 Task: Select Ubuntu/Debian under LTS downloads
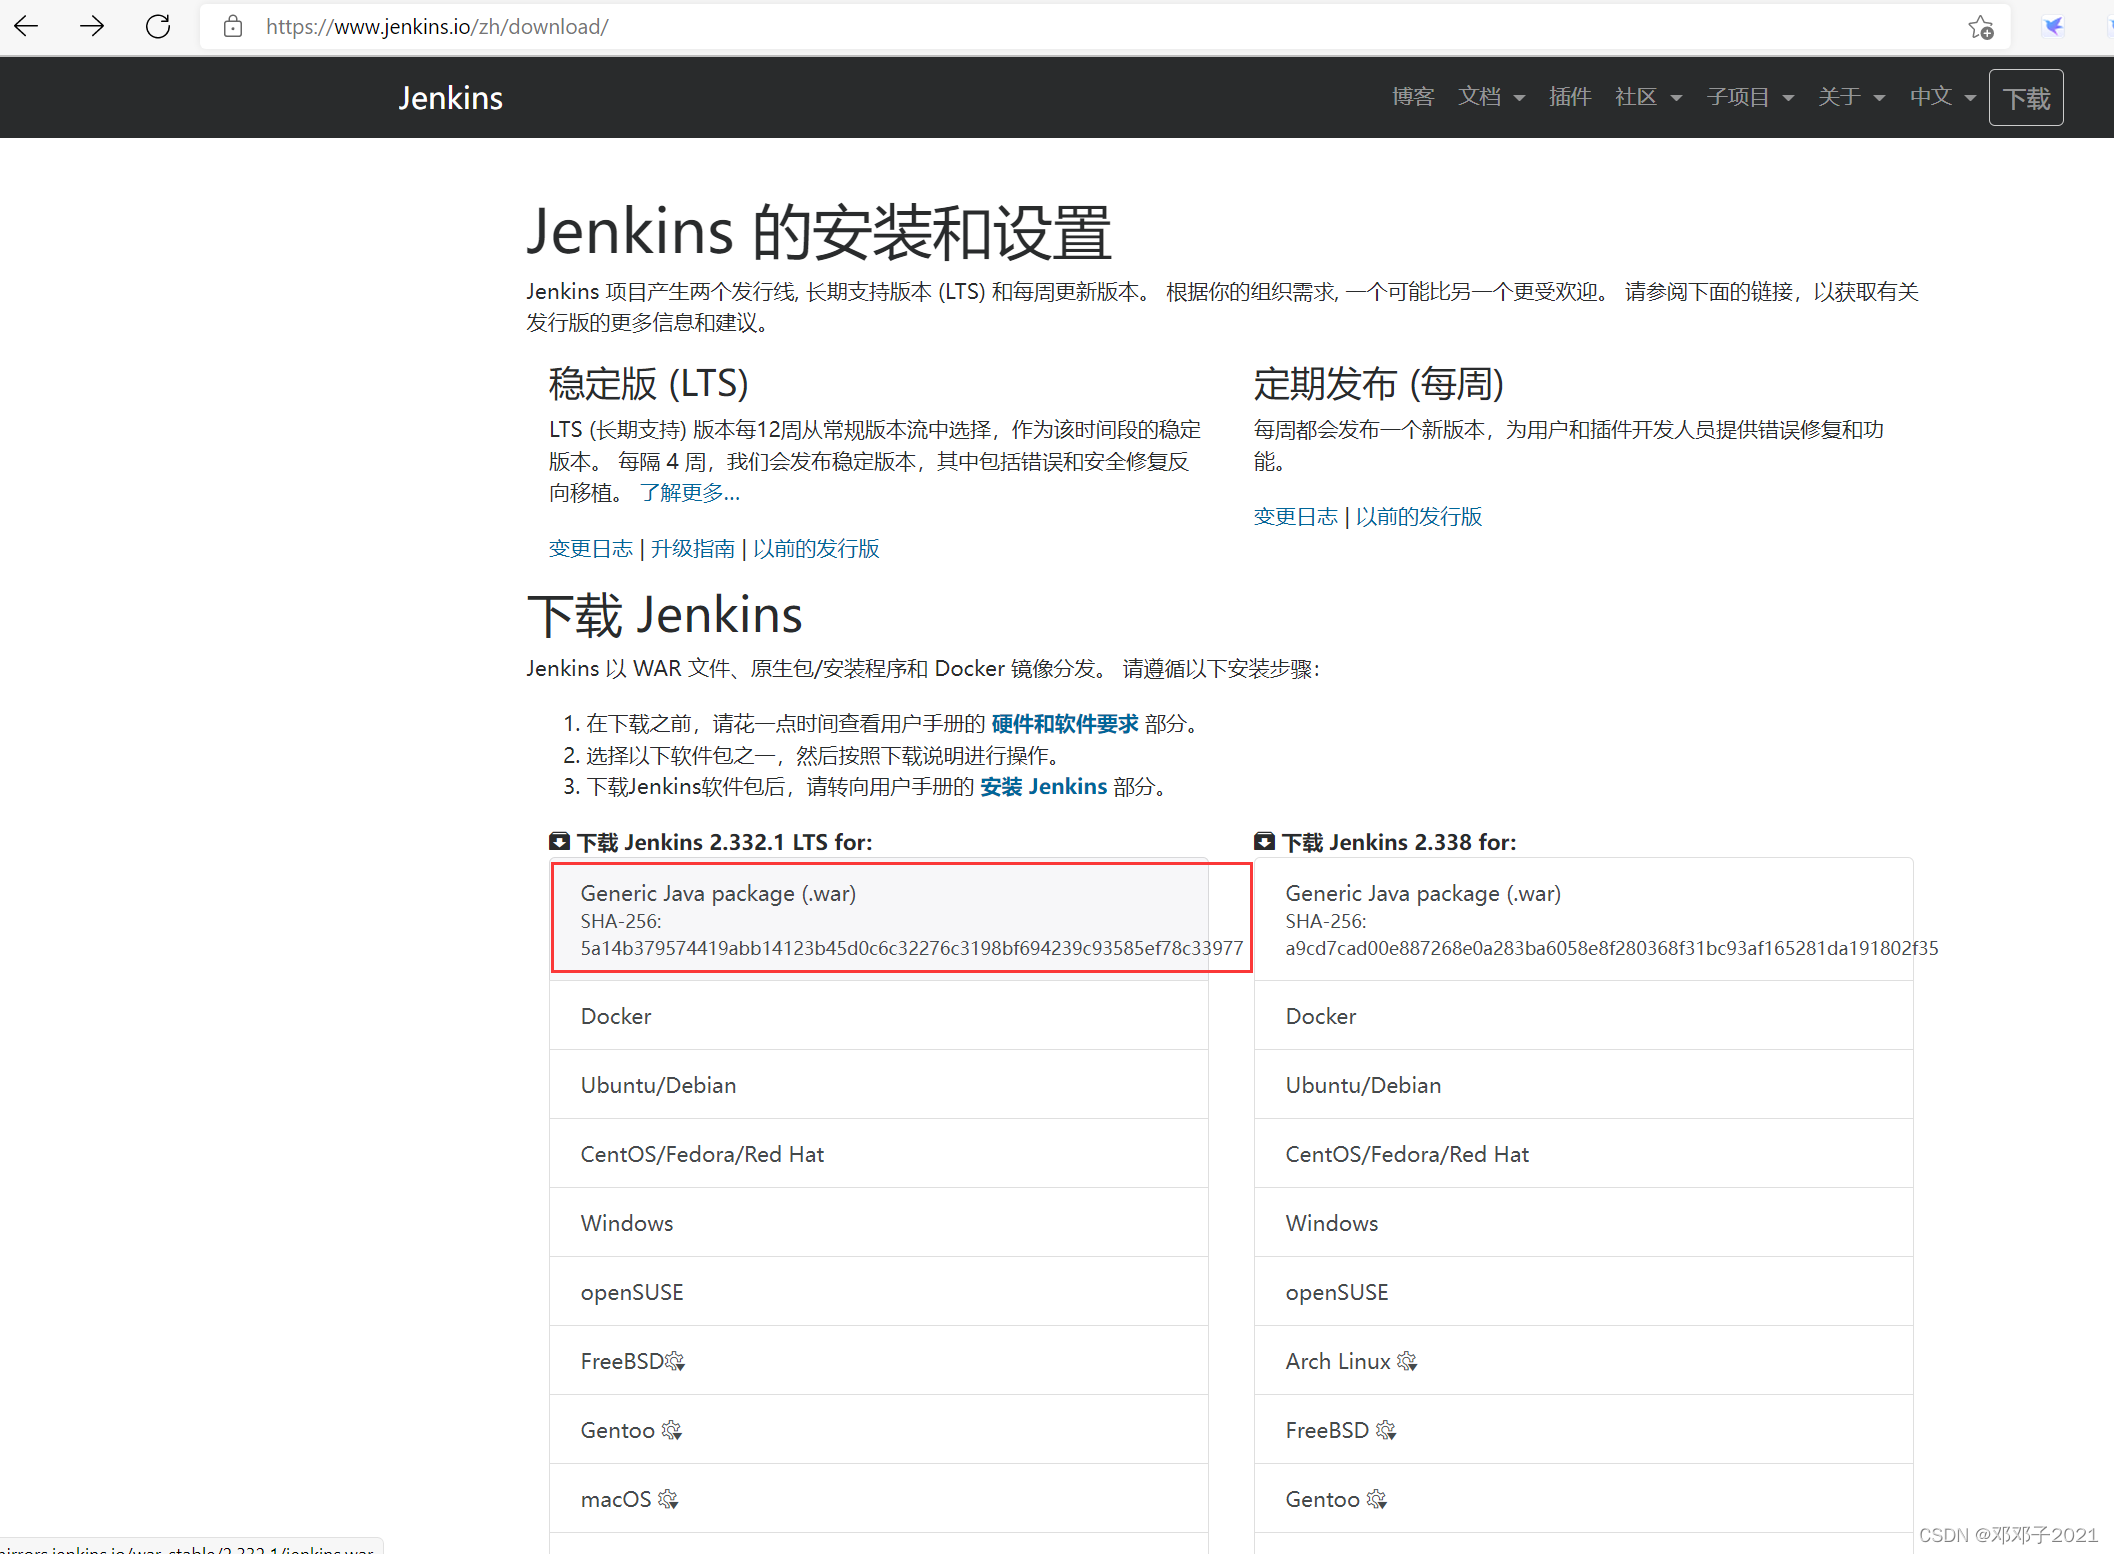(878, 1084)
